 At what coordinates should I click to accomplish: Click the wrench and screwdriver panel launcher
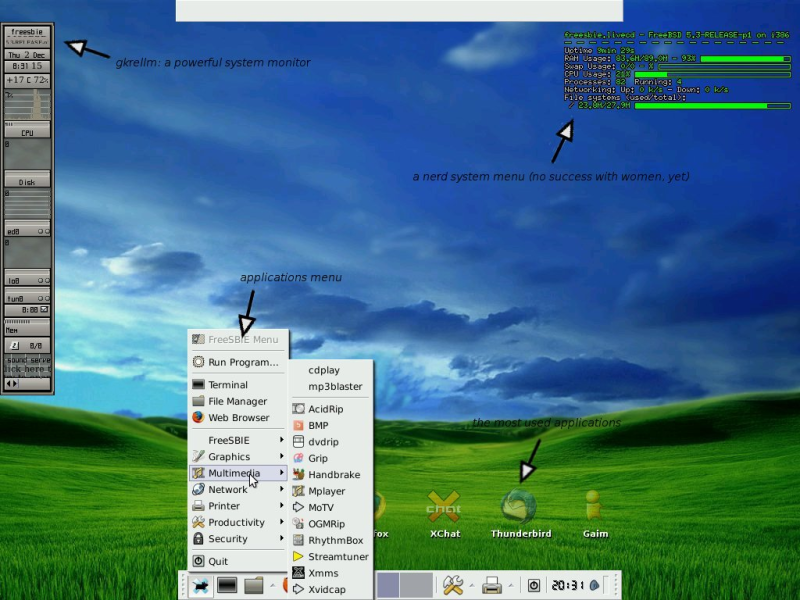453,585
